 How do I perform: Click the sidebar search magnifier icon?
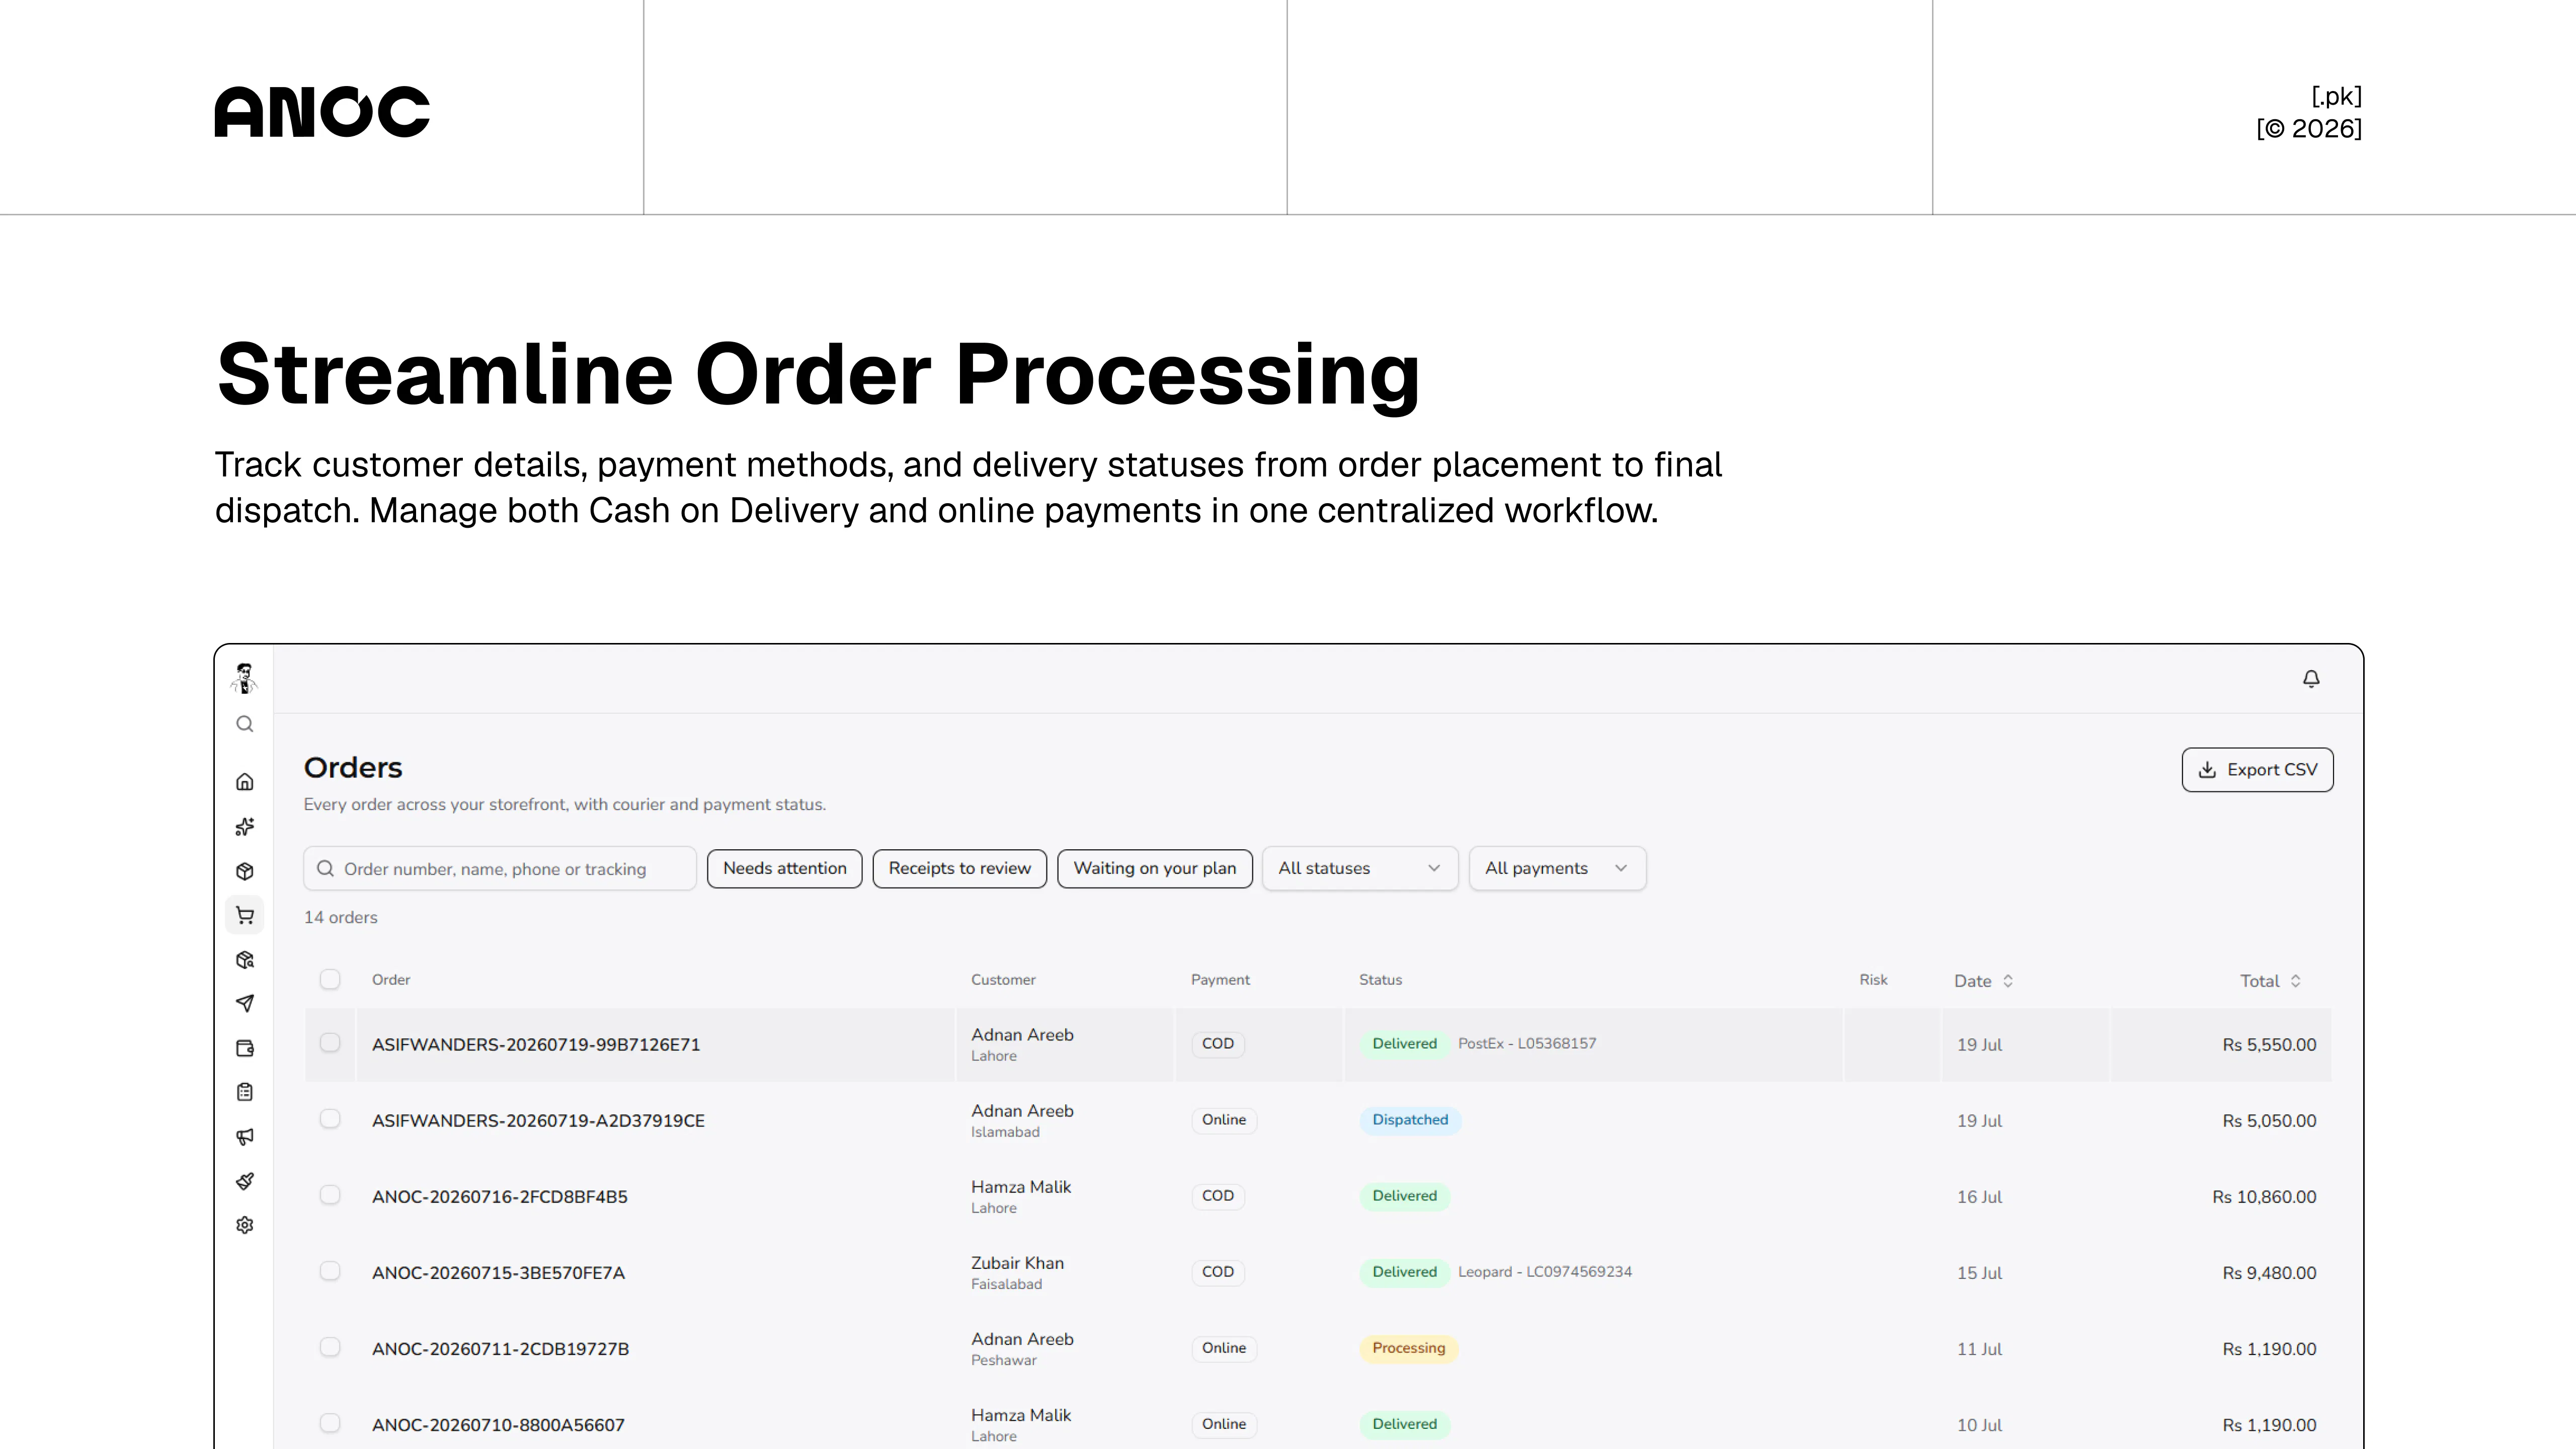pyautogui.click(x=245, y=724)
